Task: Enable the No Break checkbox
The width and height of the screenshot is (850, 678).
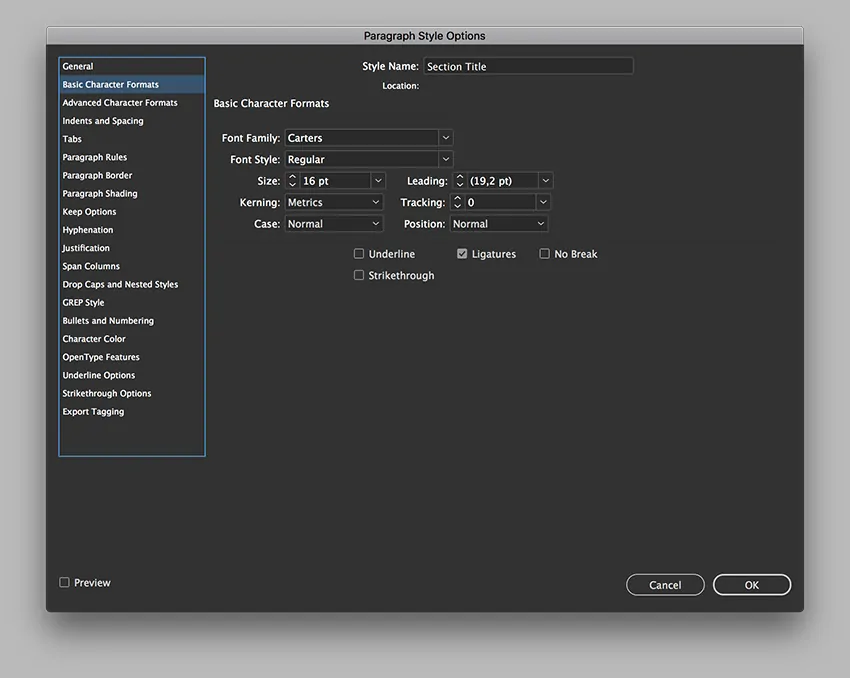Action: [545, 254]
